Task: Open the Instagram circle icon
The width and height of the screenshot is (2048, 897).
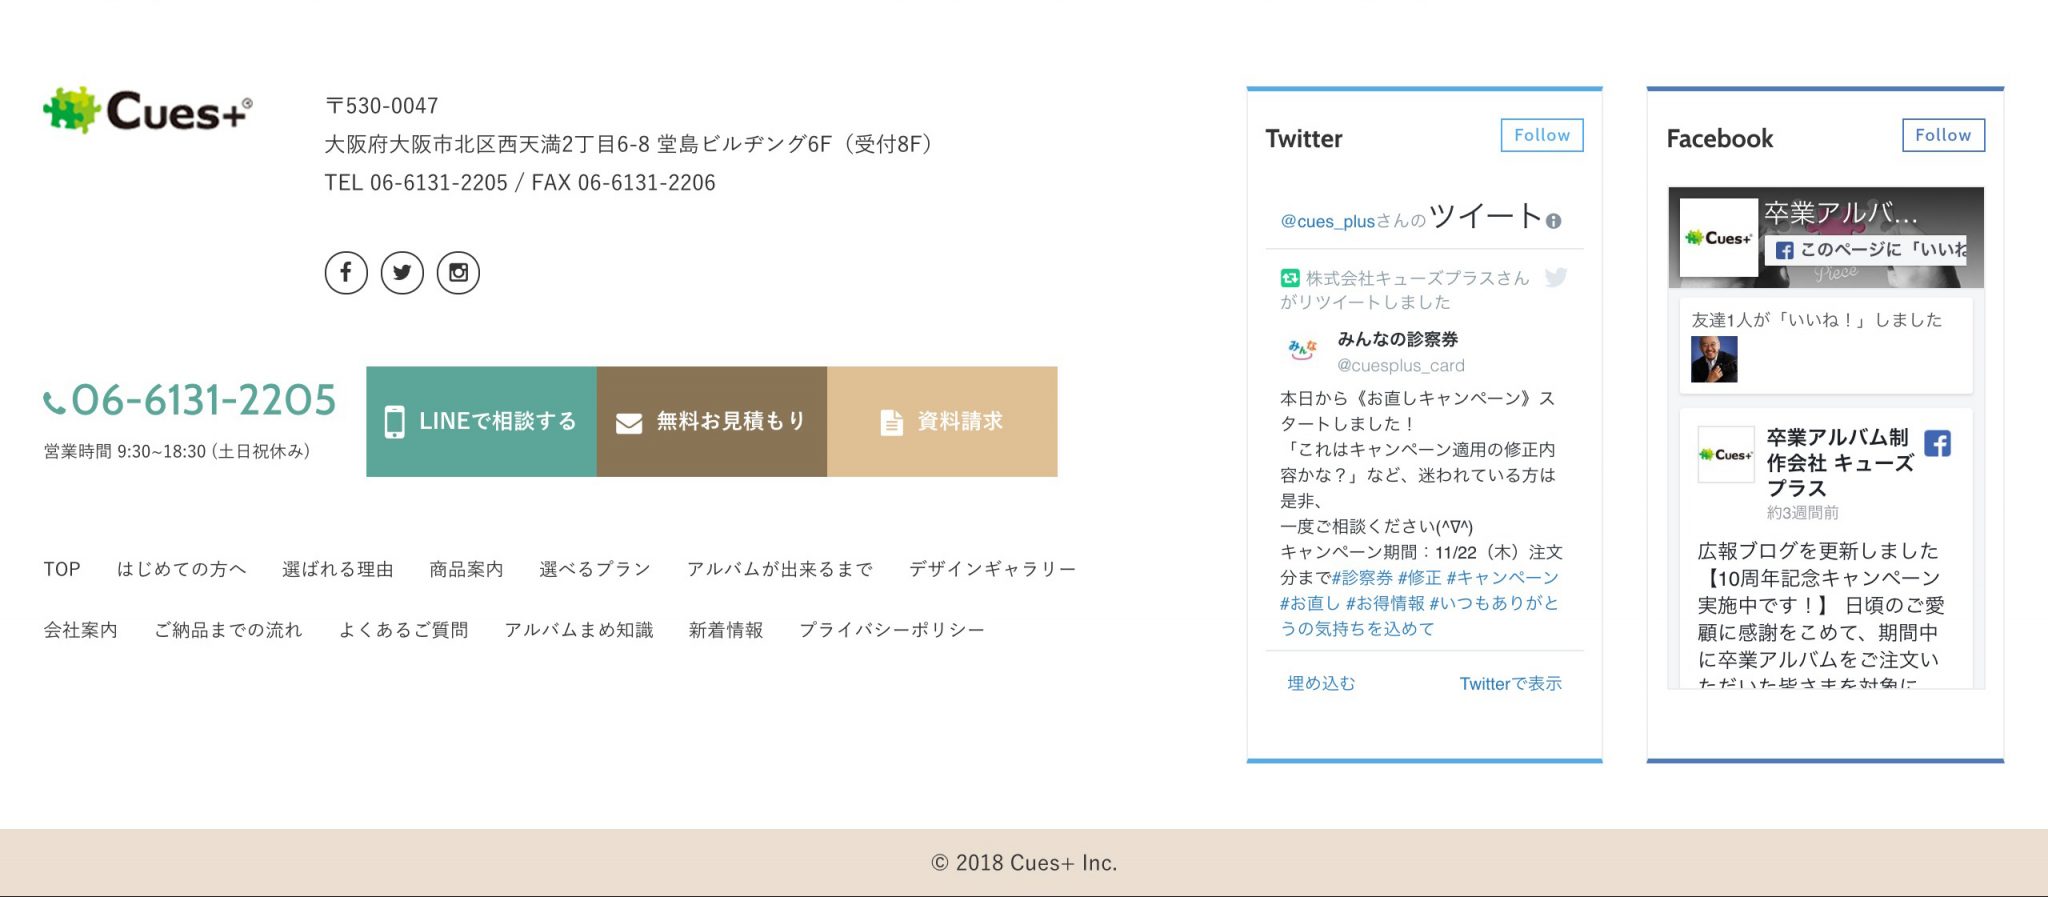Action: [458, 272]
